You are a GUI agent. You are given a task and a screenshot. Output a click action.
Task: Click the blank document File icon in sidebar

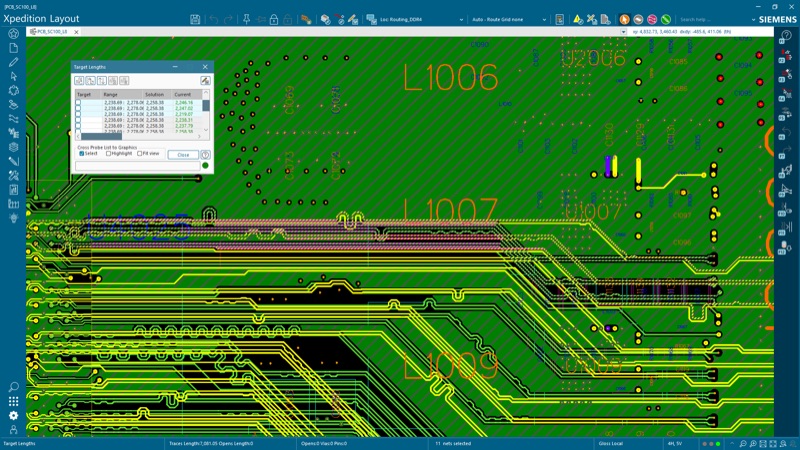[13, 48]
